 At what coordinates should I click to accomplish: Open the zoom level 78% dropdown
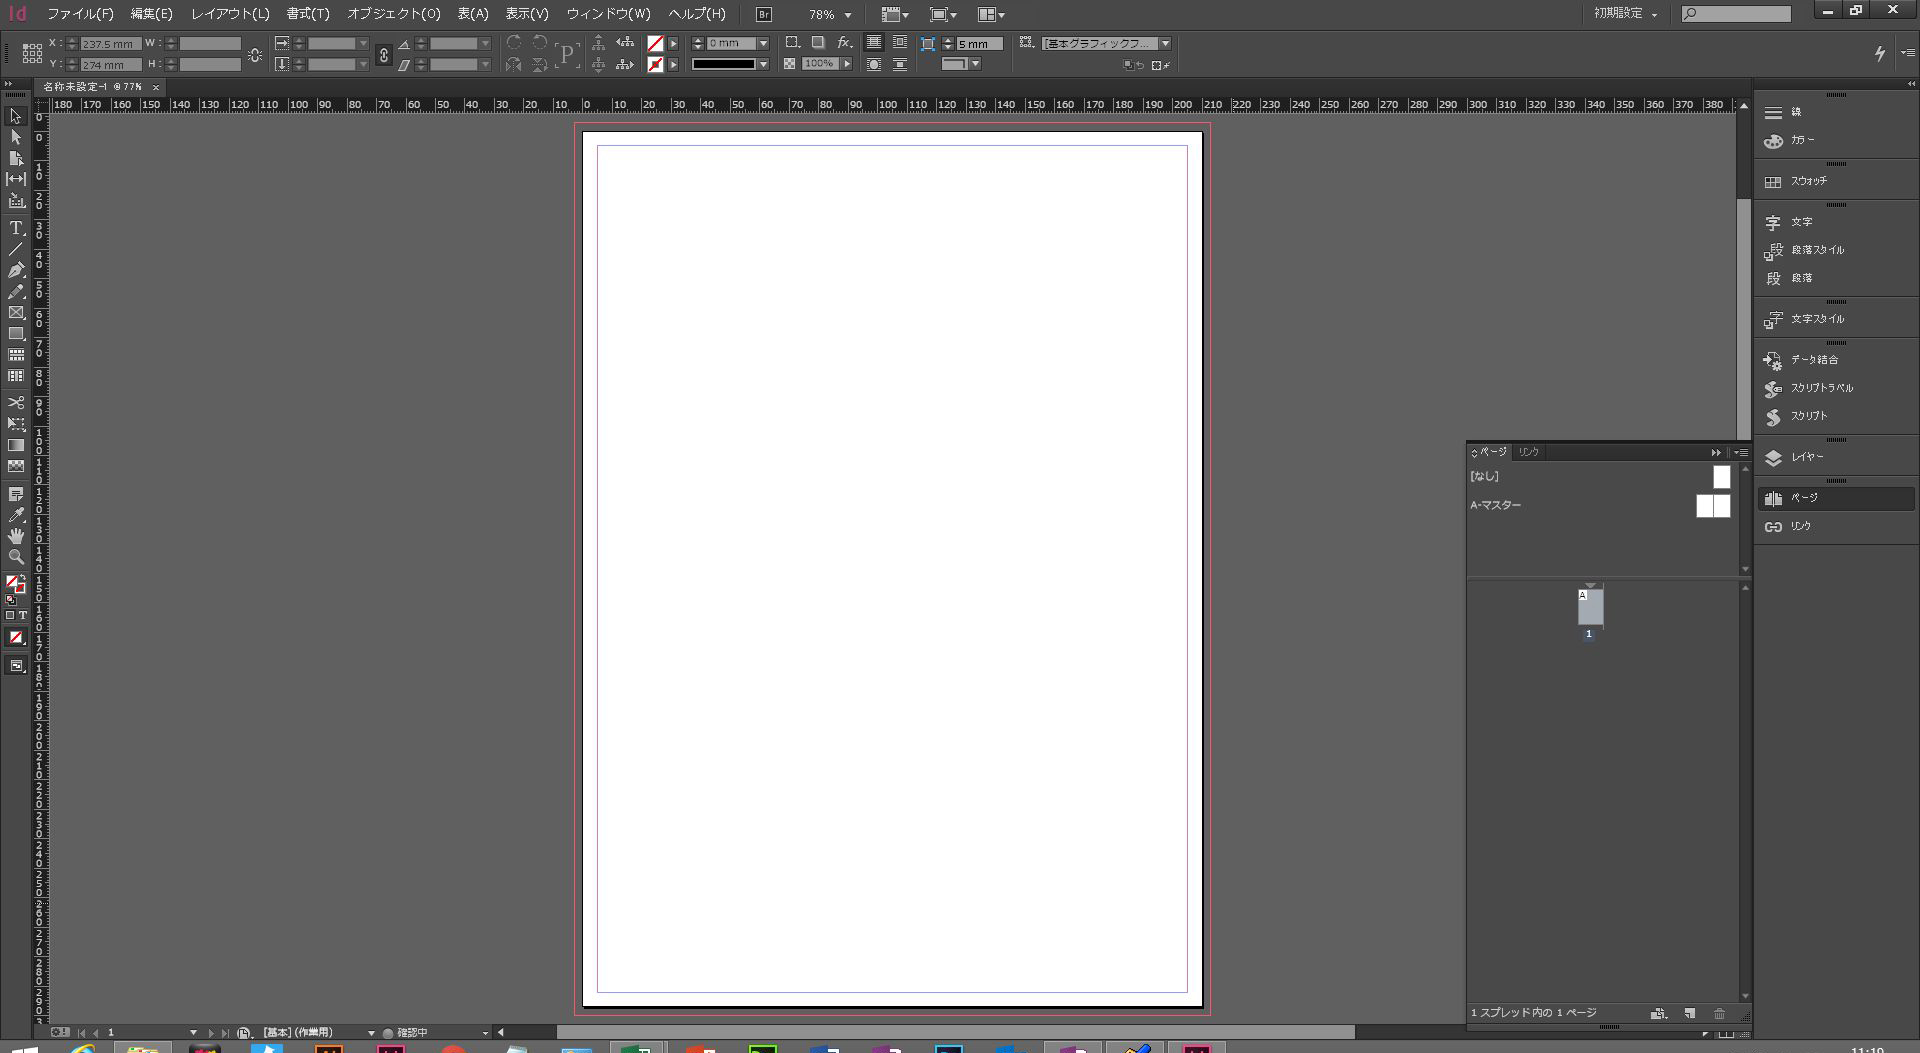click(x=848, y=15)
